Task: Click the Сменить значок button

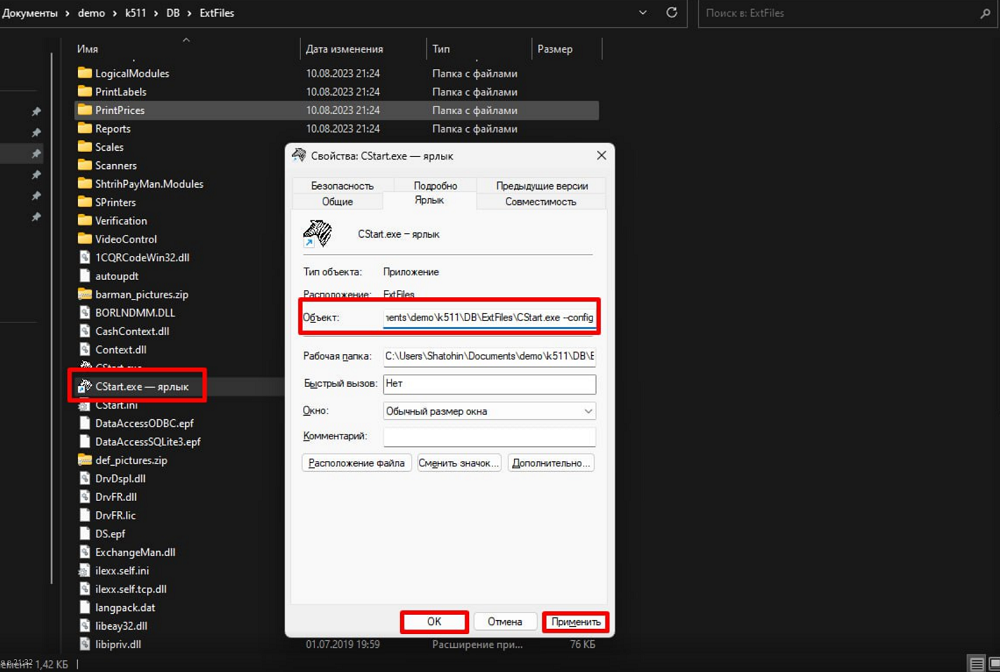Action: coord(459,463)
